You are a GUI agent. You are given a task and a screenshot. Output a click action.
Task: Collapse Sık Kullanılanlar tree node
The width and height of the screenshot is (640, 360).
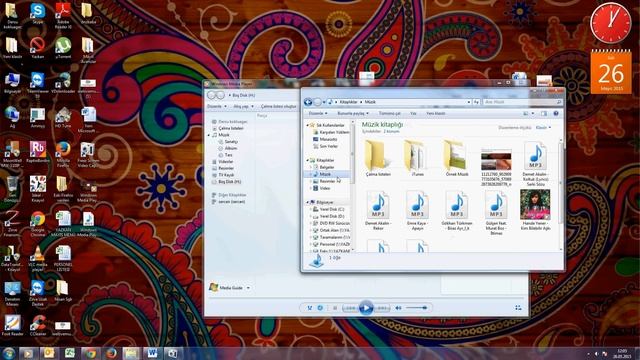coord(308,125)
